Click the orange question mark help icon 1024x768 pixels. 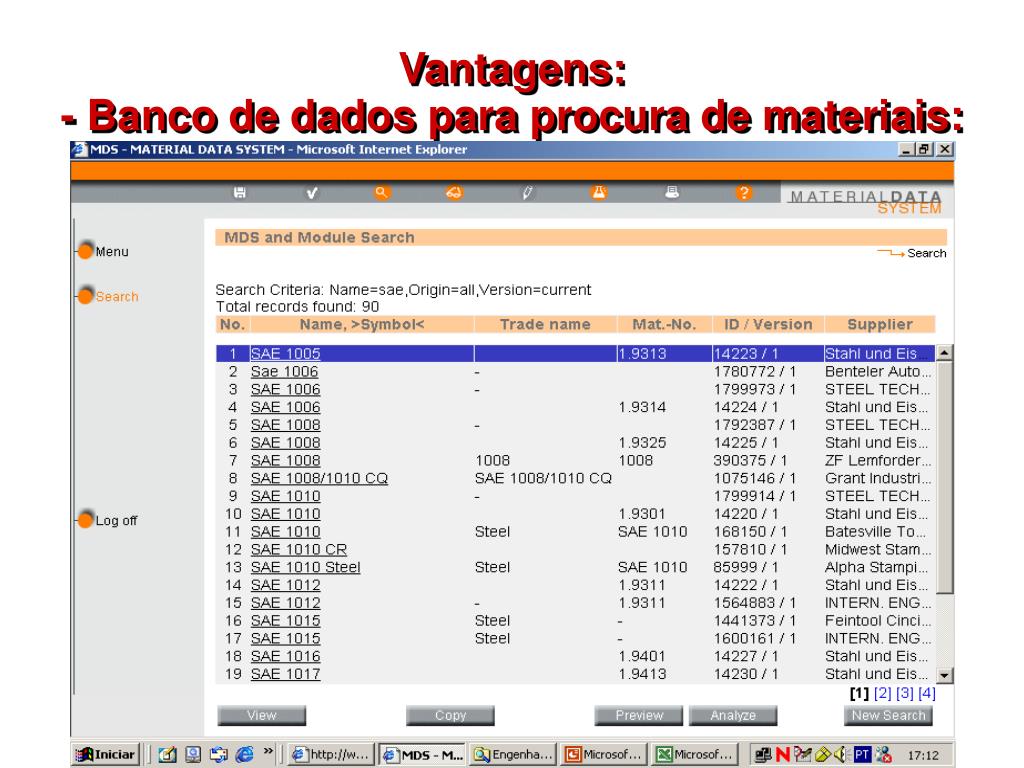tap(744, 193)
